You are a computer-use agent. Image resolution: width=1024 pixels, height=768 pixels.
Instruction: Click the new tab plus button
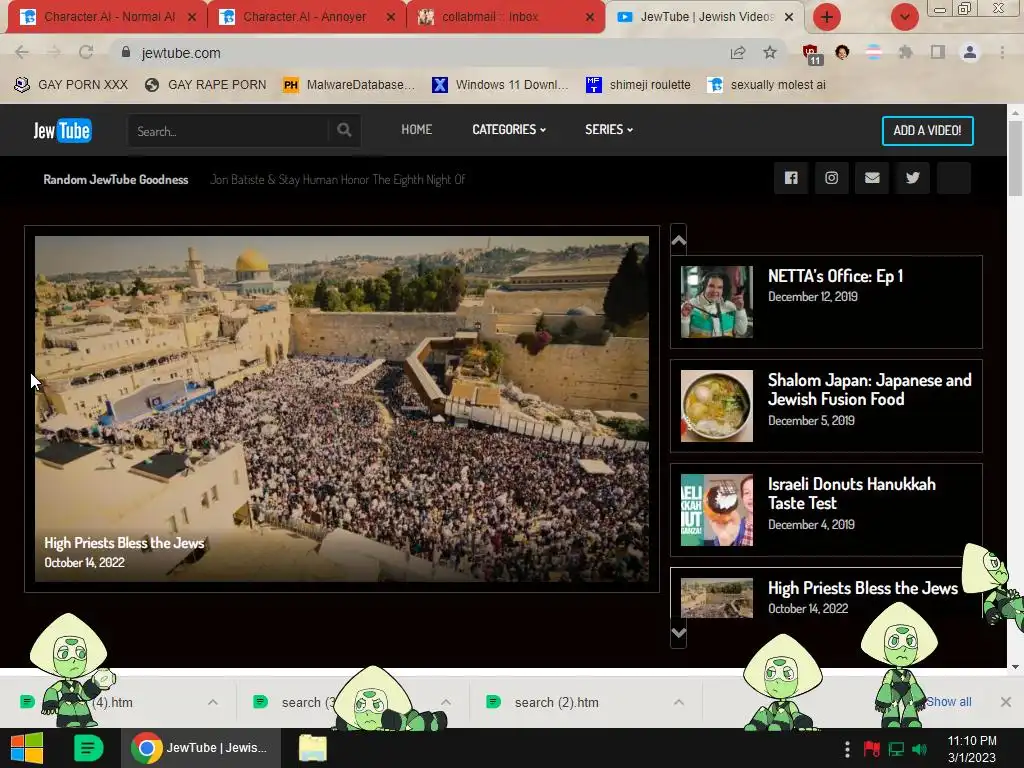827,17
